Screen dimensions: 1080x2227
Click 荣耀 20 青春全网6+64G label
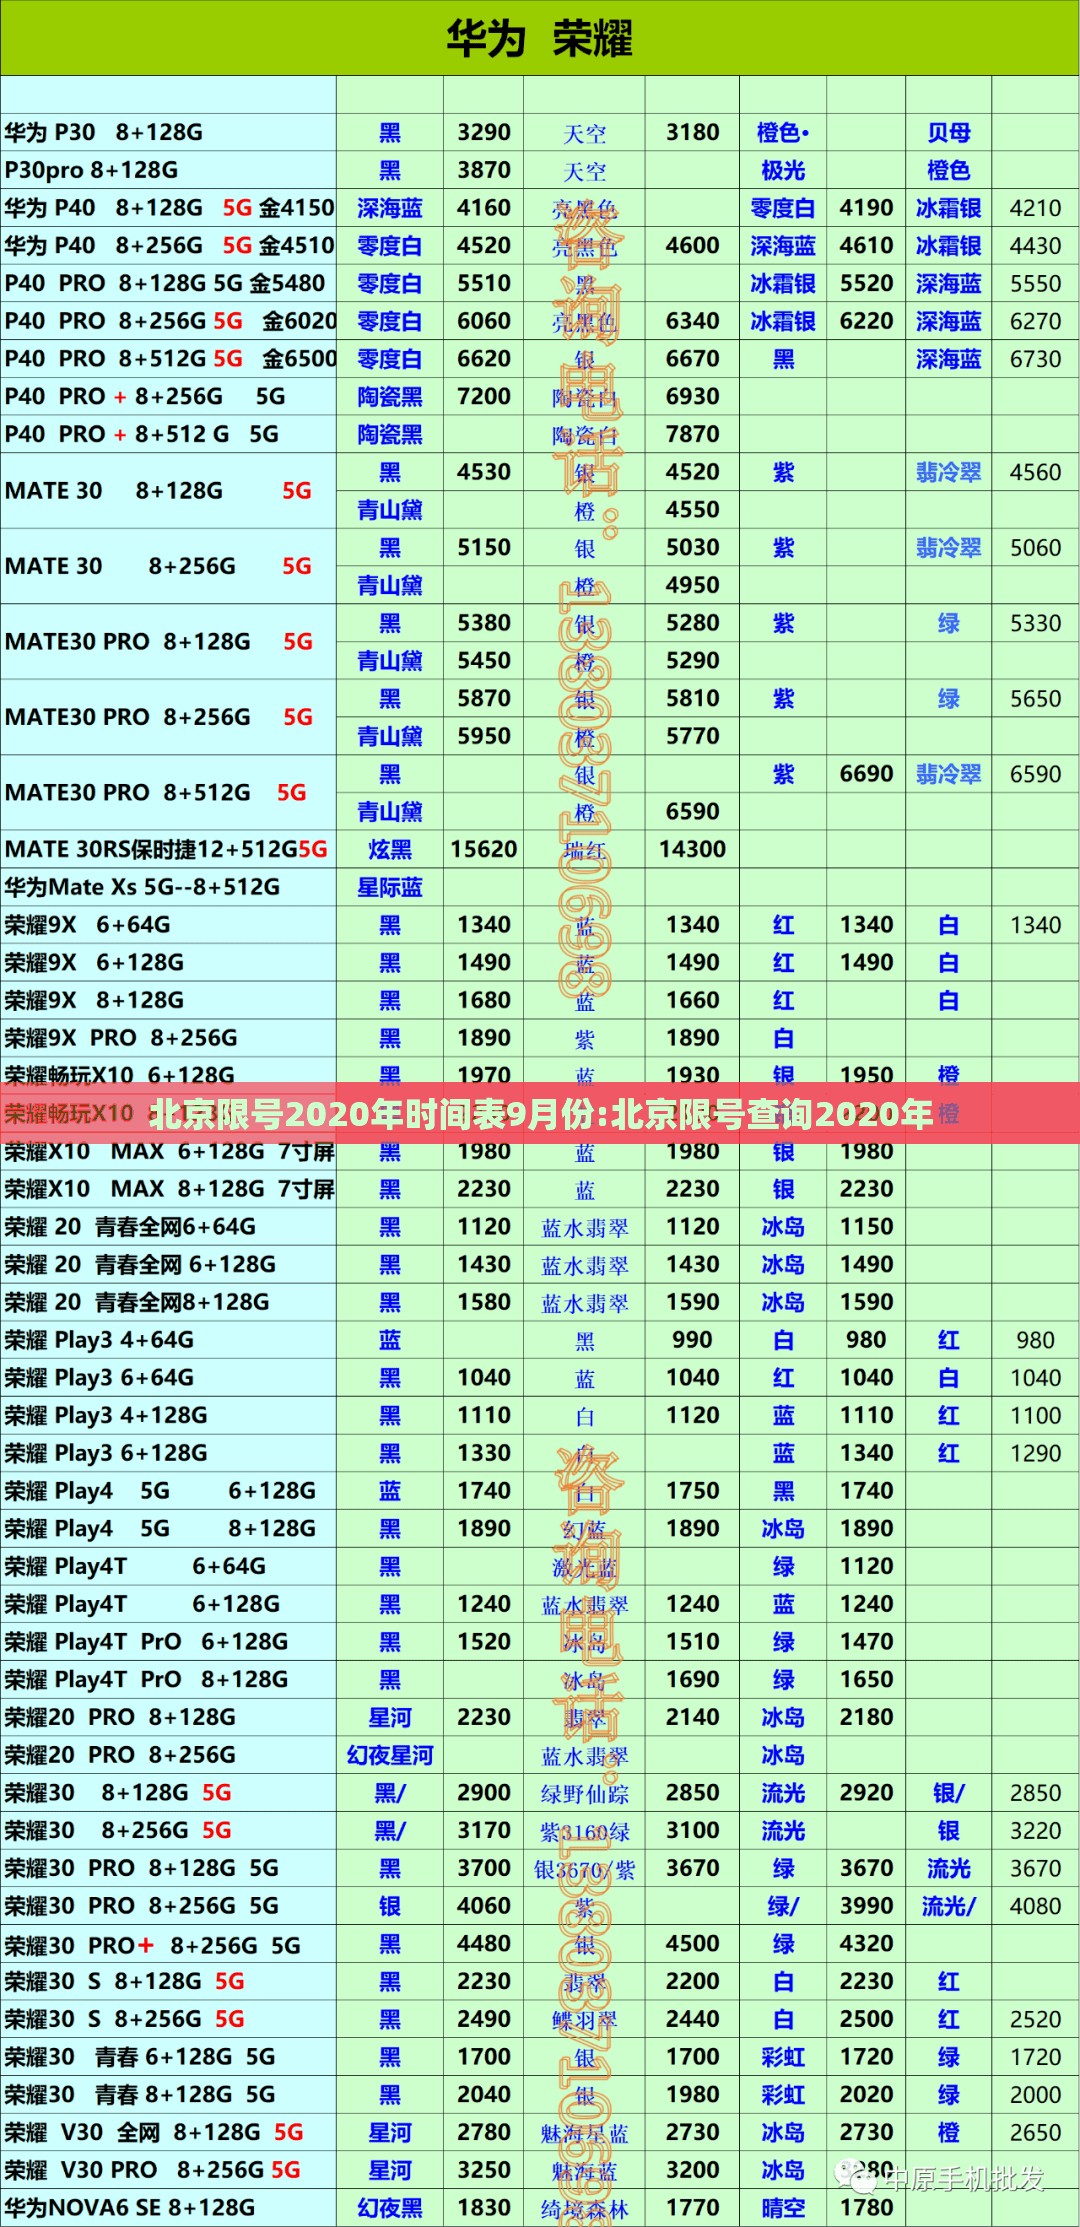coord(130,1226)
